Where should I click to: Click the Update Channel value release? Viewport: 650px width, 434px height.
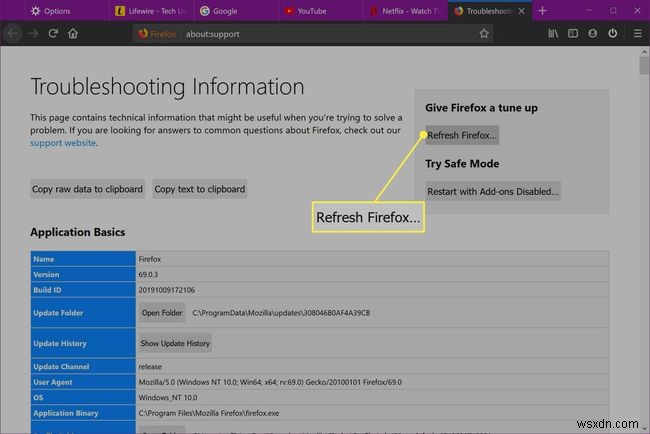pyautogui.click(x=150, y=367)
